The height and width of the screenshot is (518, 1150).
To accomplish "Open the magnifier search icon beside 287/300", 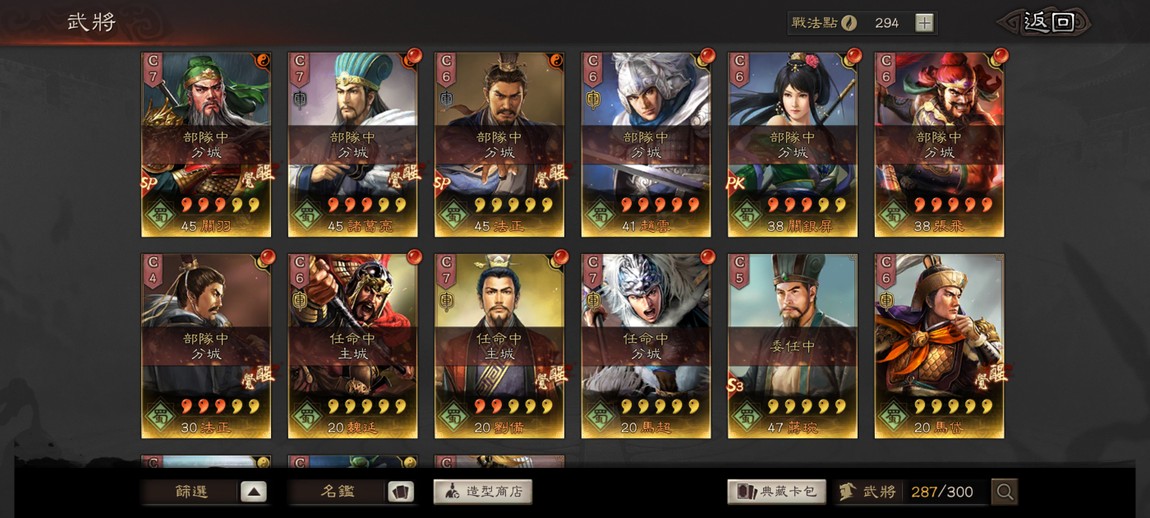I will (x=1004, y=492).
